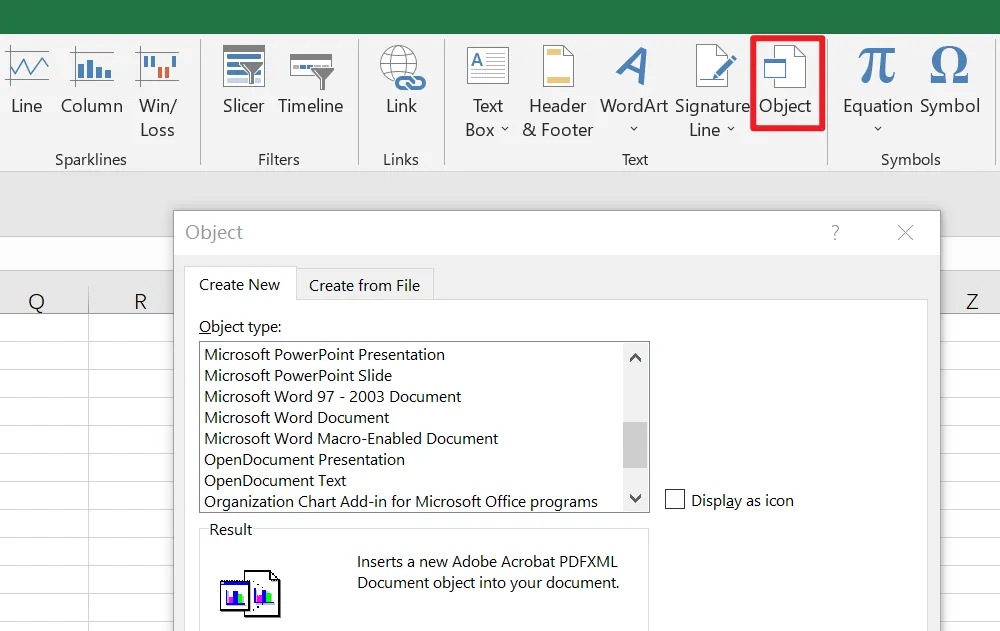Open the Object dialog help question mark
Viewport: 1000px width, 631px height.
point(835,232)
